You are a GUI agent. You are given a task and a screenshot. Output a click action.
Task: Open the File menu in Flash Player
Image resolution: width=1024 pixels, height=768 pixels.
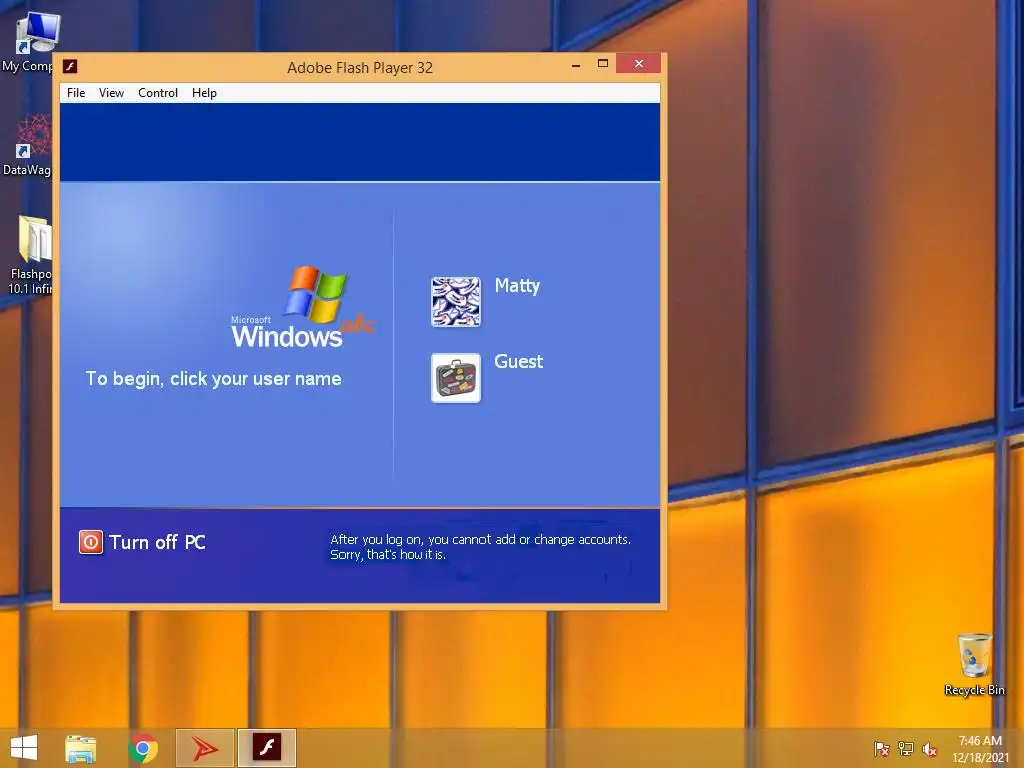tap(76, 93)
